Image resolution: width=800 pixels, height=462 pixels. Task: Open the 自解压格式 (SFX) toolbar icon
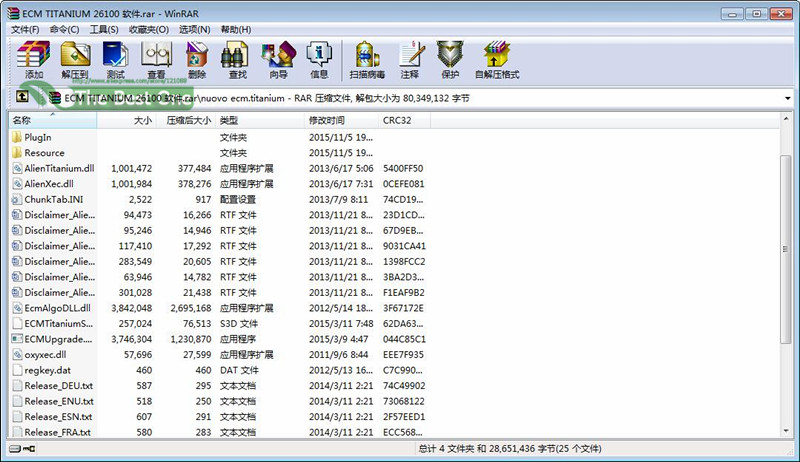click(496, 59)
